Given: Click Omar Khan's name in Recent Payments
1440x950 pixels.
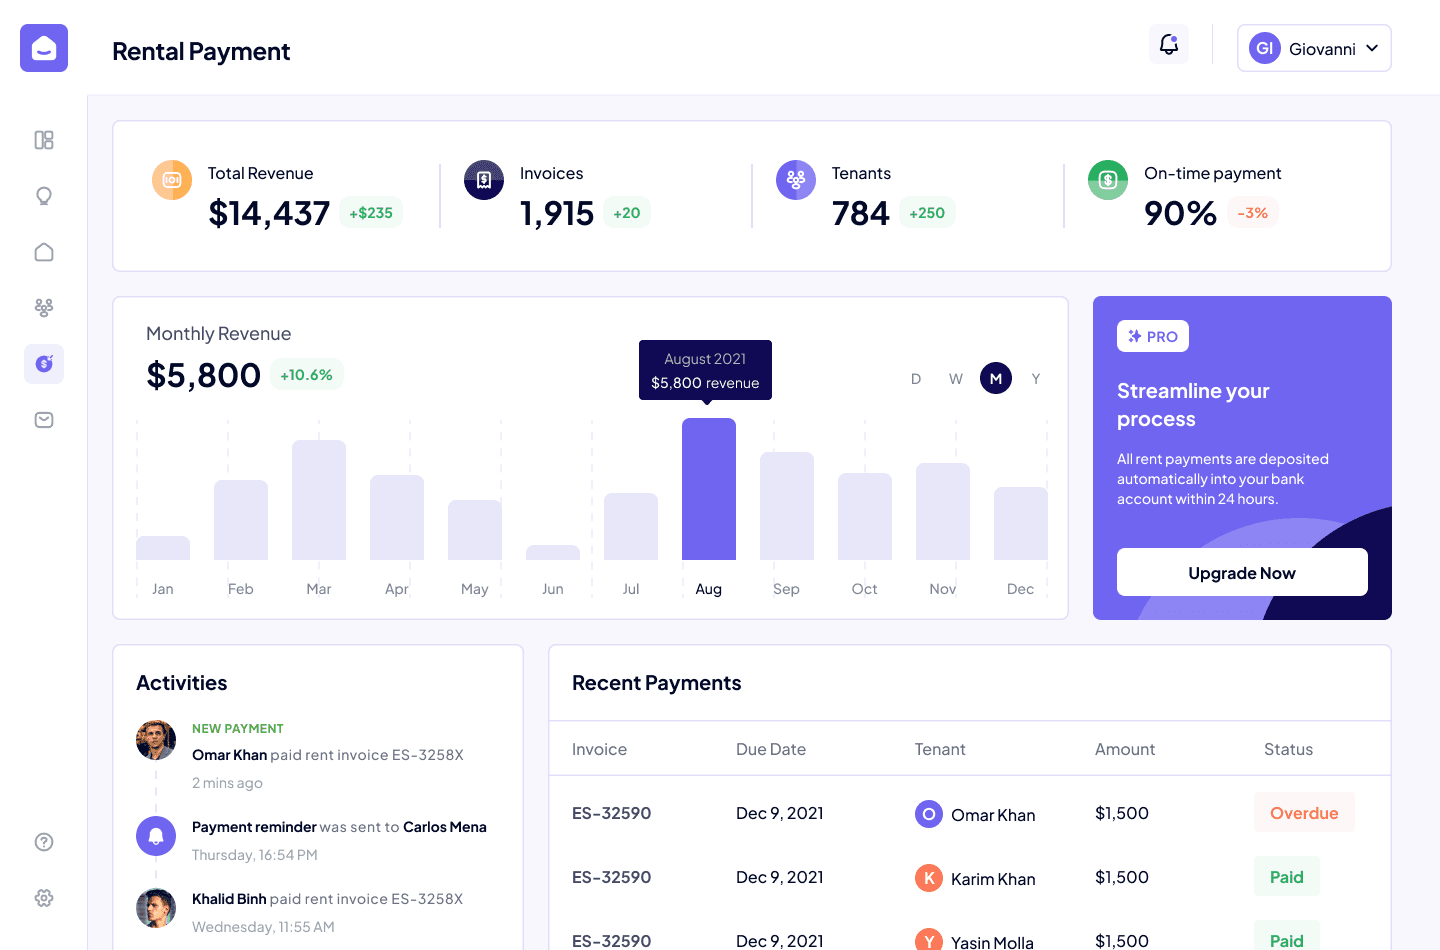Looking at the screenshot, I should tap(993, 815).
